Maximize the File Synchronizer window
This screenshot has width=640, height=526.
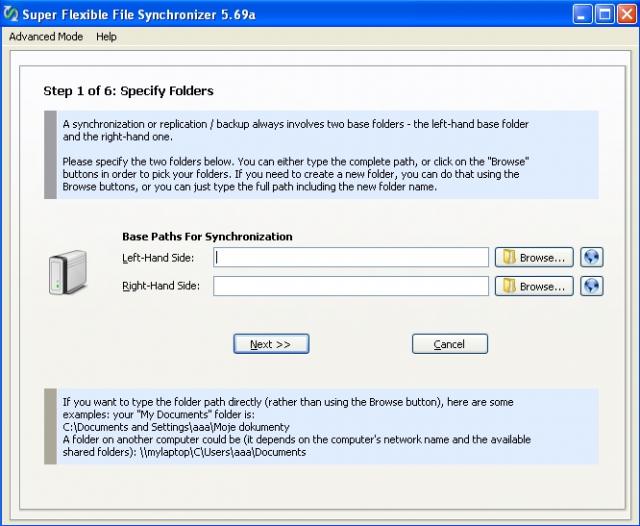pos(604,14)
